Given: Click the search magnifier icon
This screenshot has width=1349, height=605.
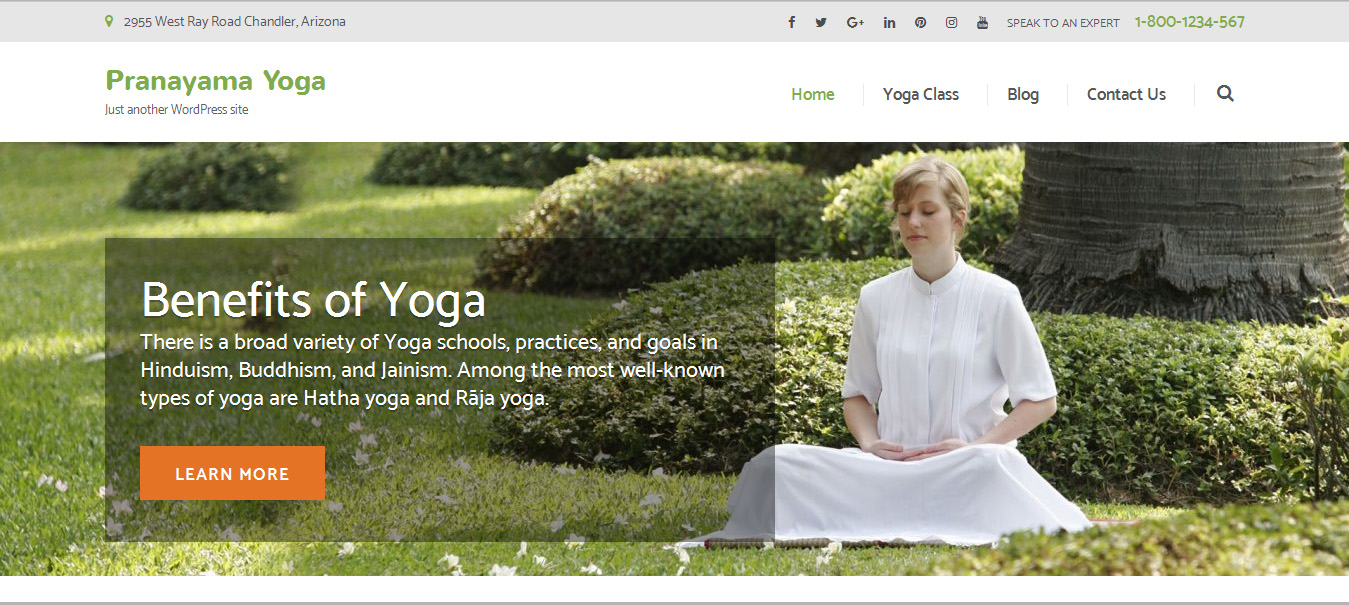Looking at the screenshot, I should pyautogui.click(x=1225, y=94).
